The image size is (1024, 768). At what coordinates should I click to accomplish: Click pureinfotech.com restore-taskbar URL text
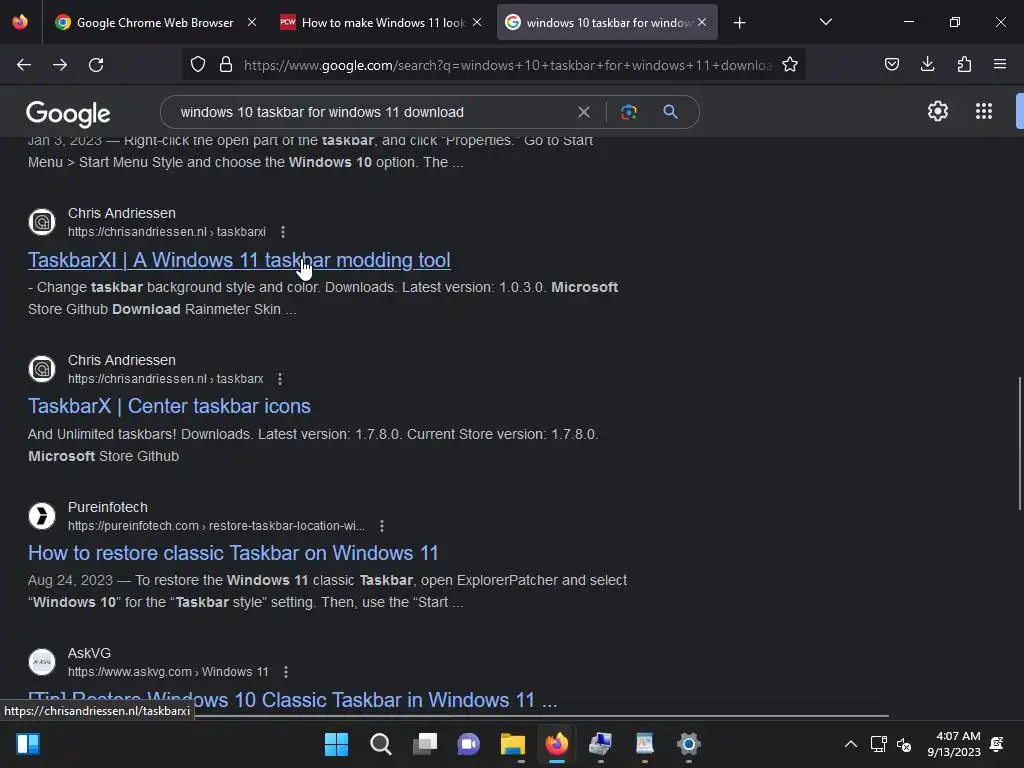(x=216, y=526)
